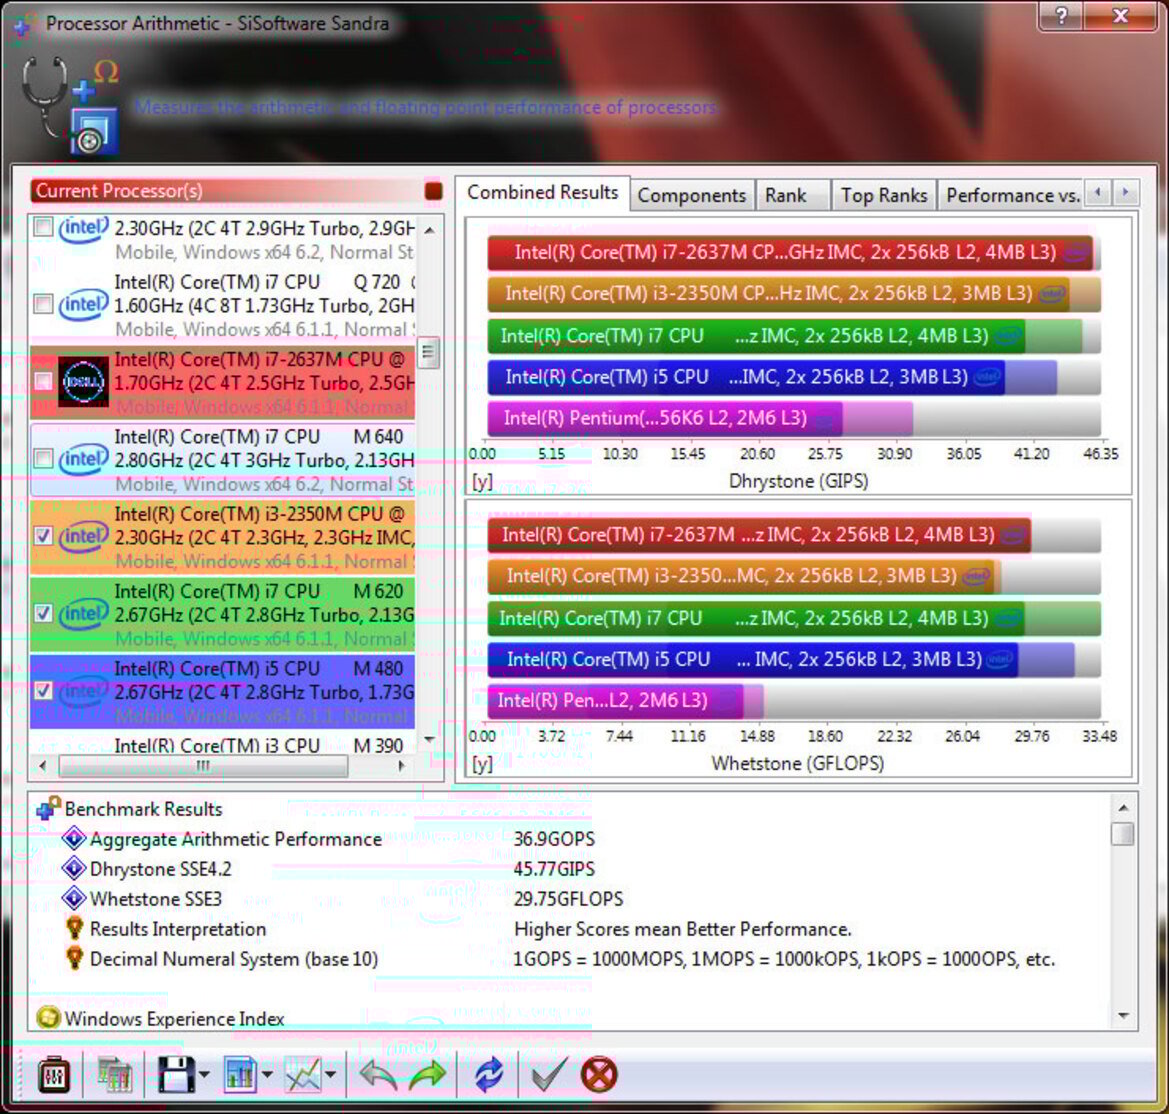Toggle the Core i7-2637M checkbox
1169x1114 pixels.
click(x=43, y=382)
